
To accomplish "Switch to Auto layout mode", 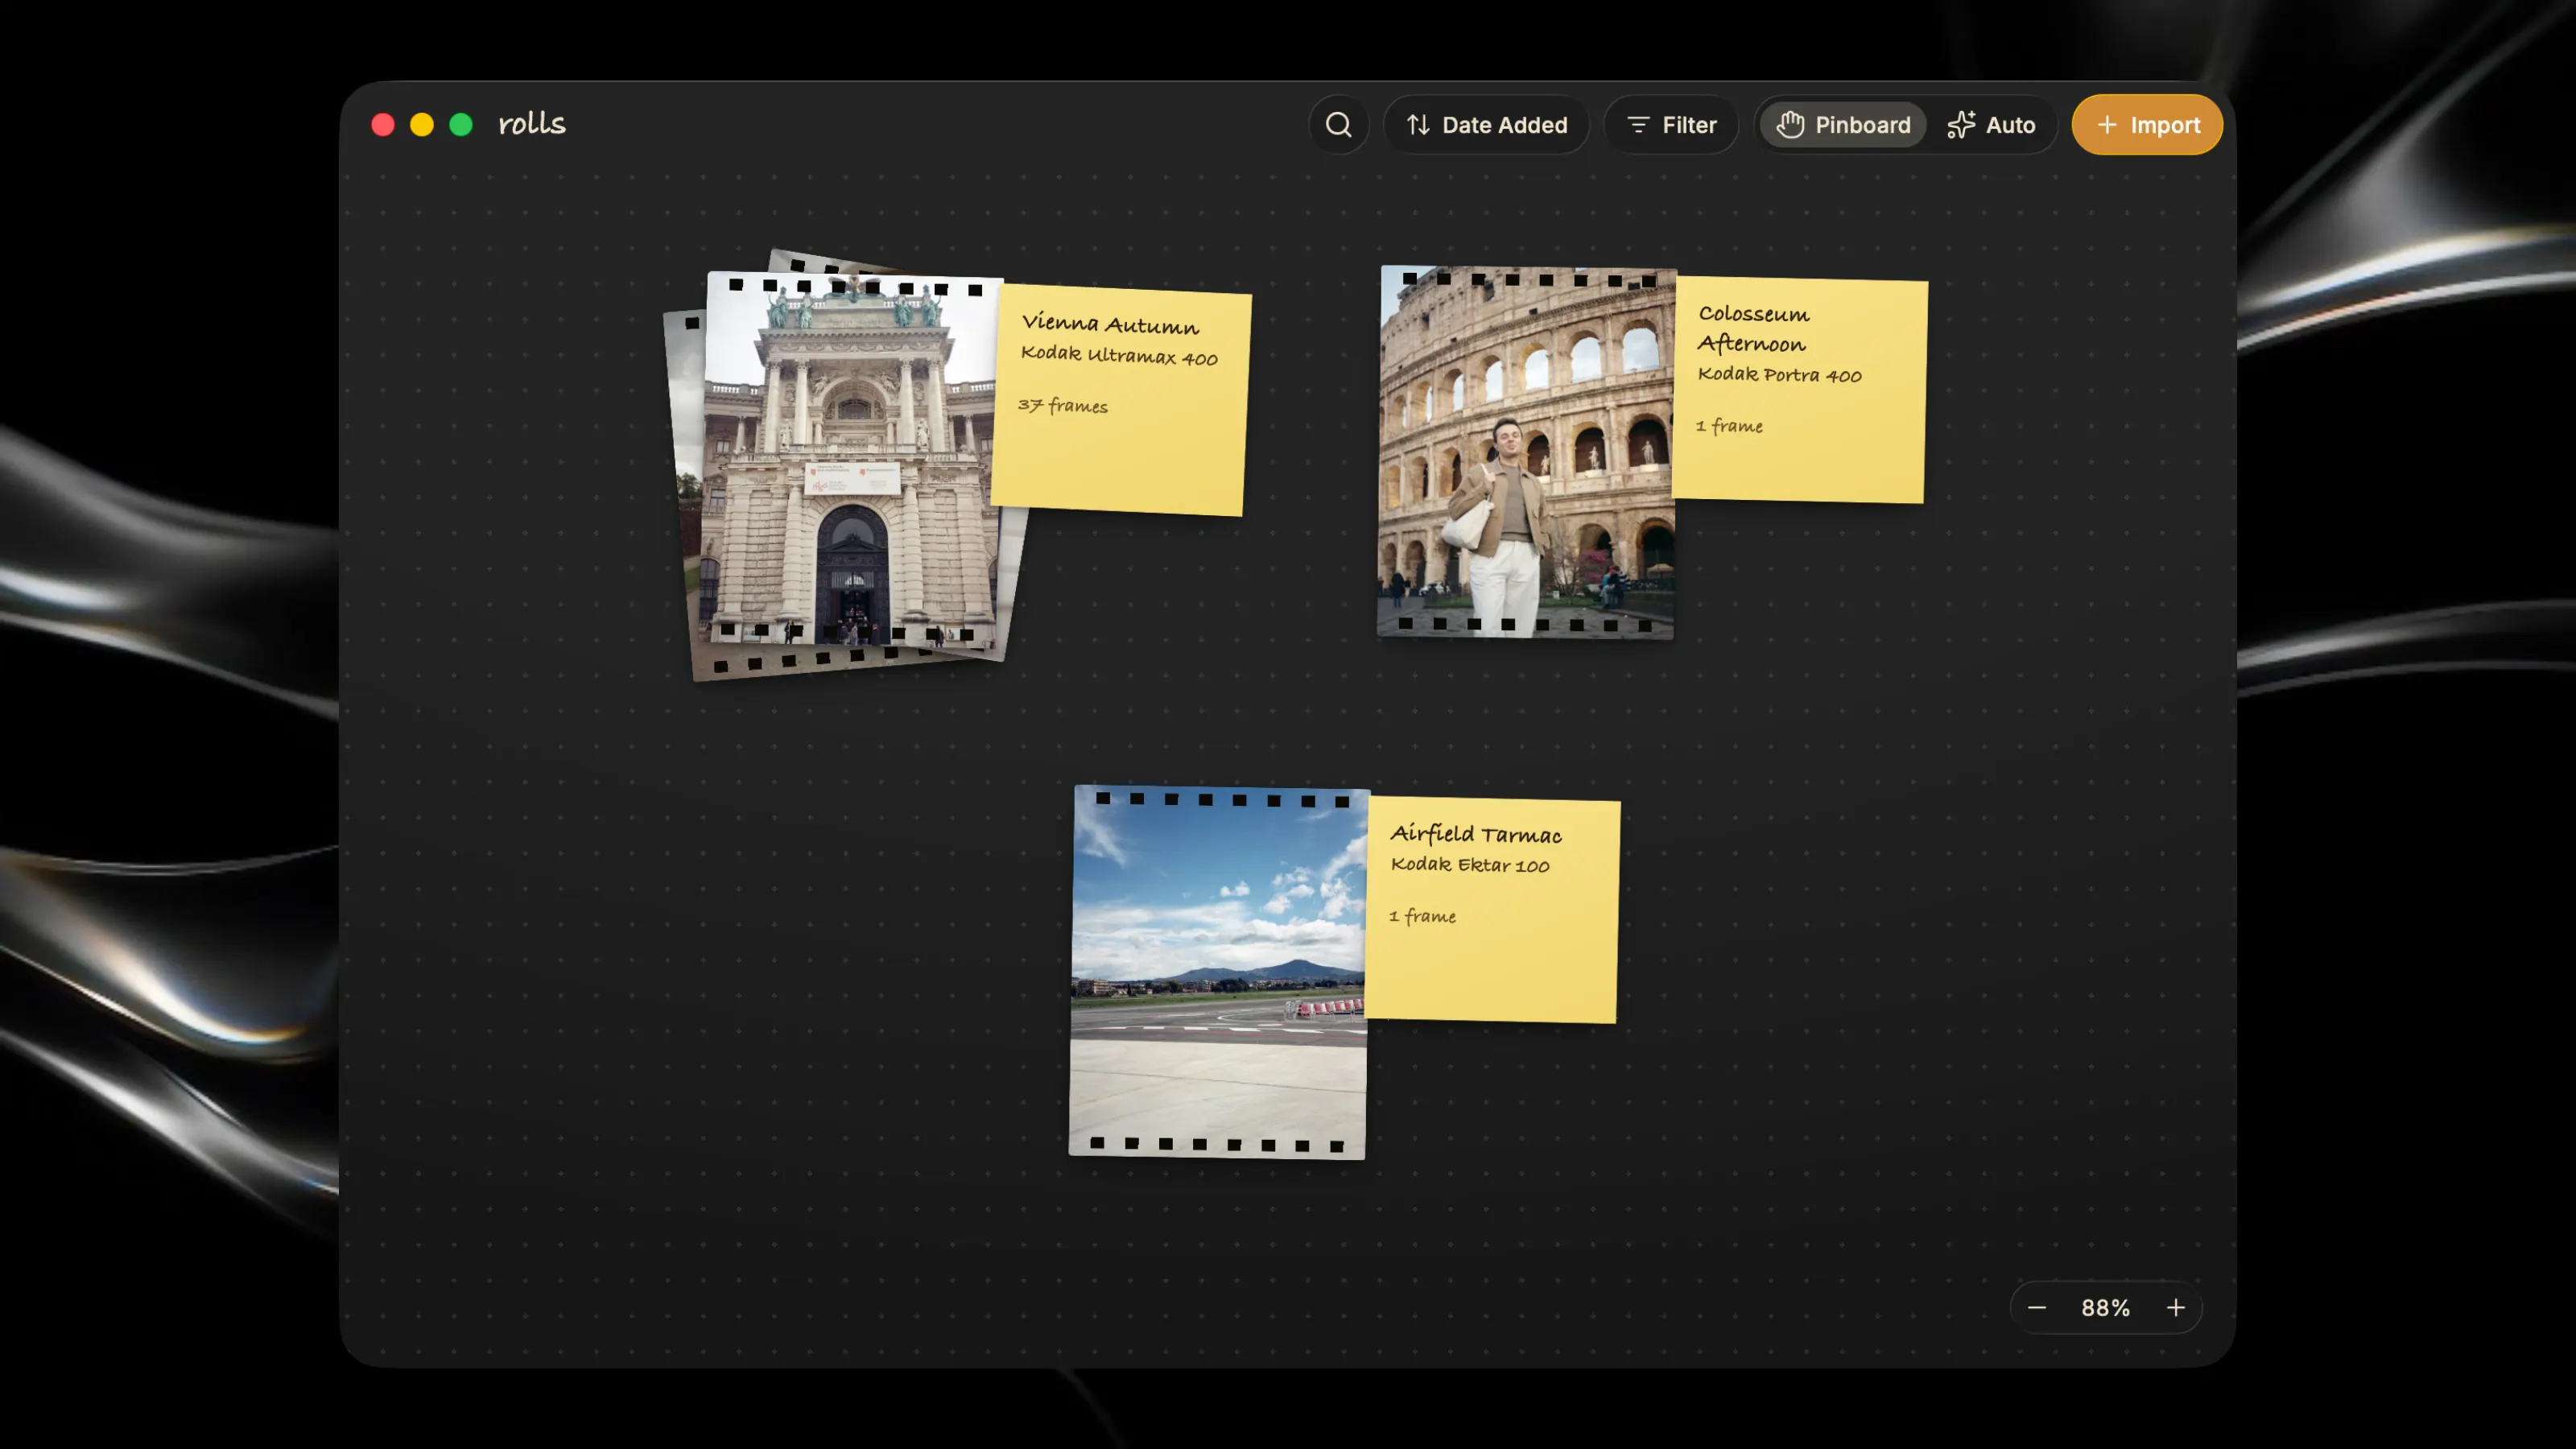I will point(1991,125).
